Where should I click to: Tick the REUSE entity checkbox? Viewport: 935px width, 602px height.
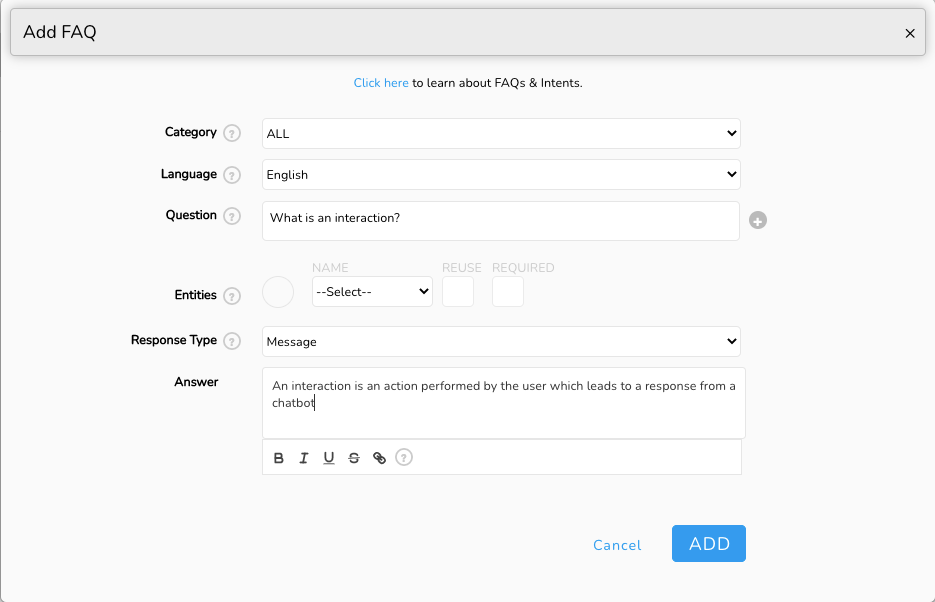tap(458, 291)
